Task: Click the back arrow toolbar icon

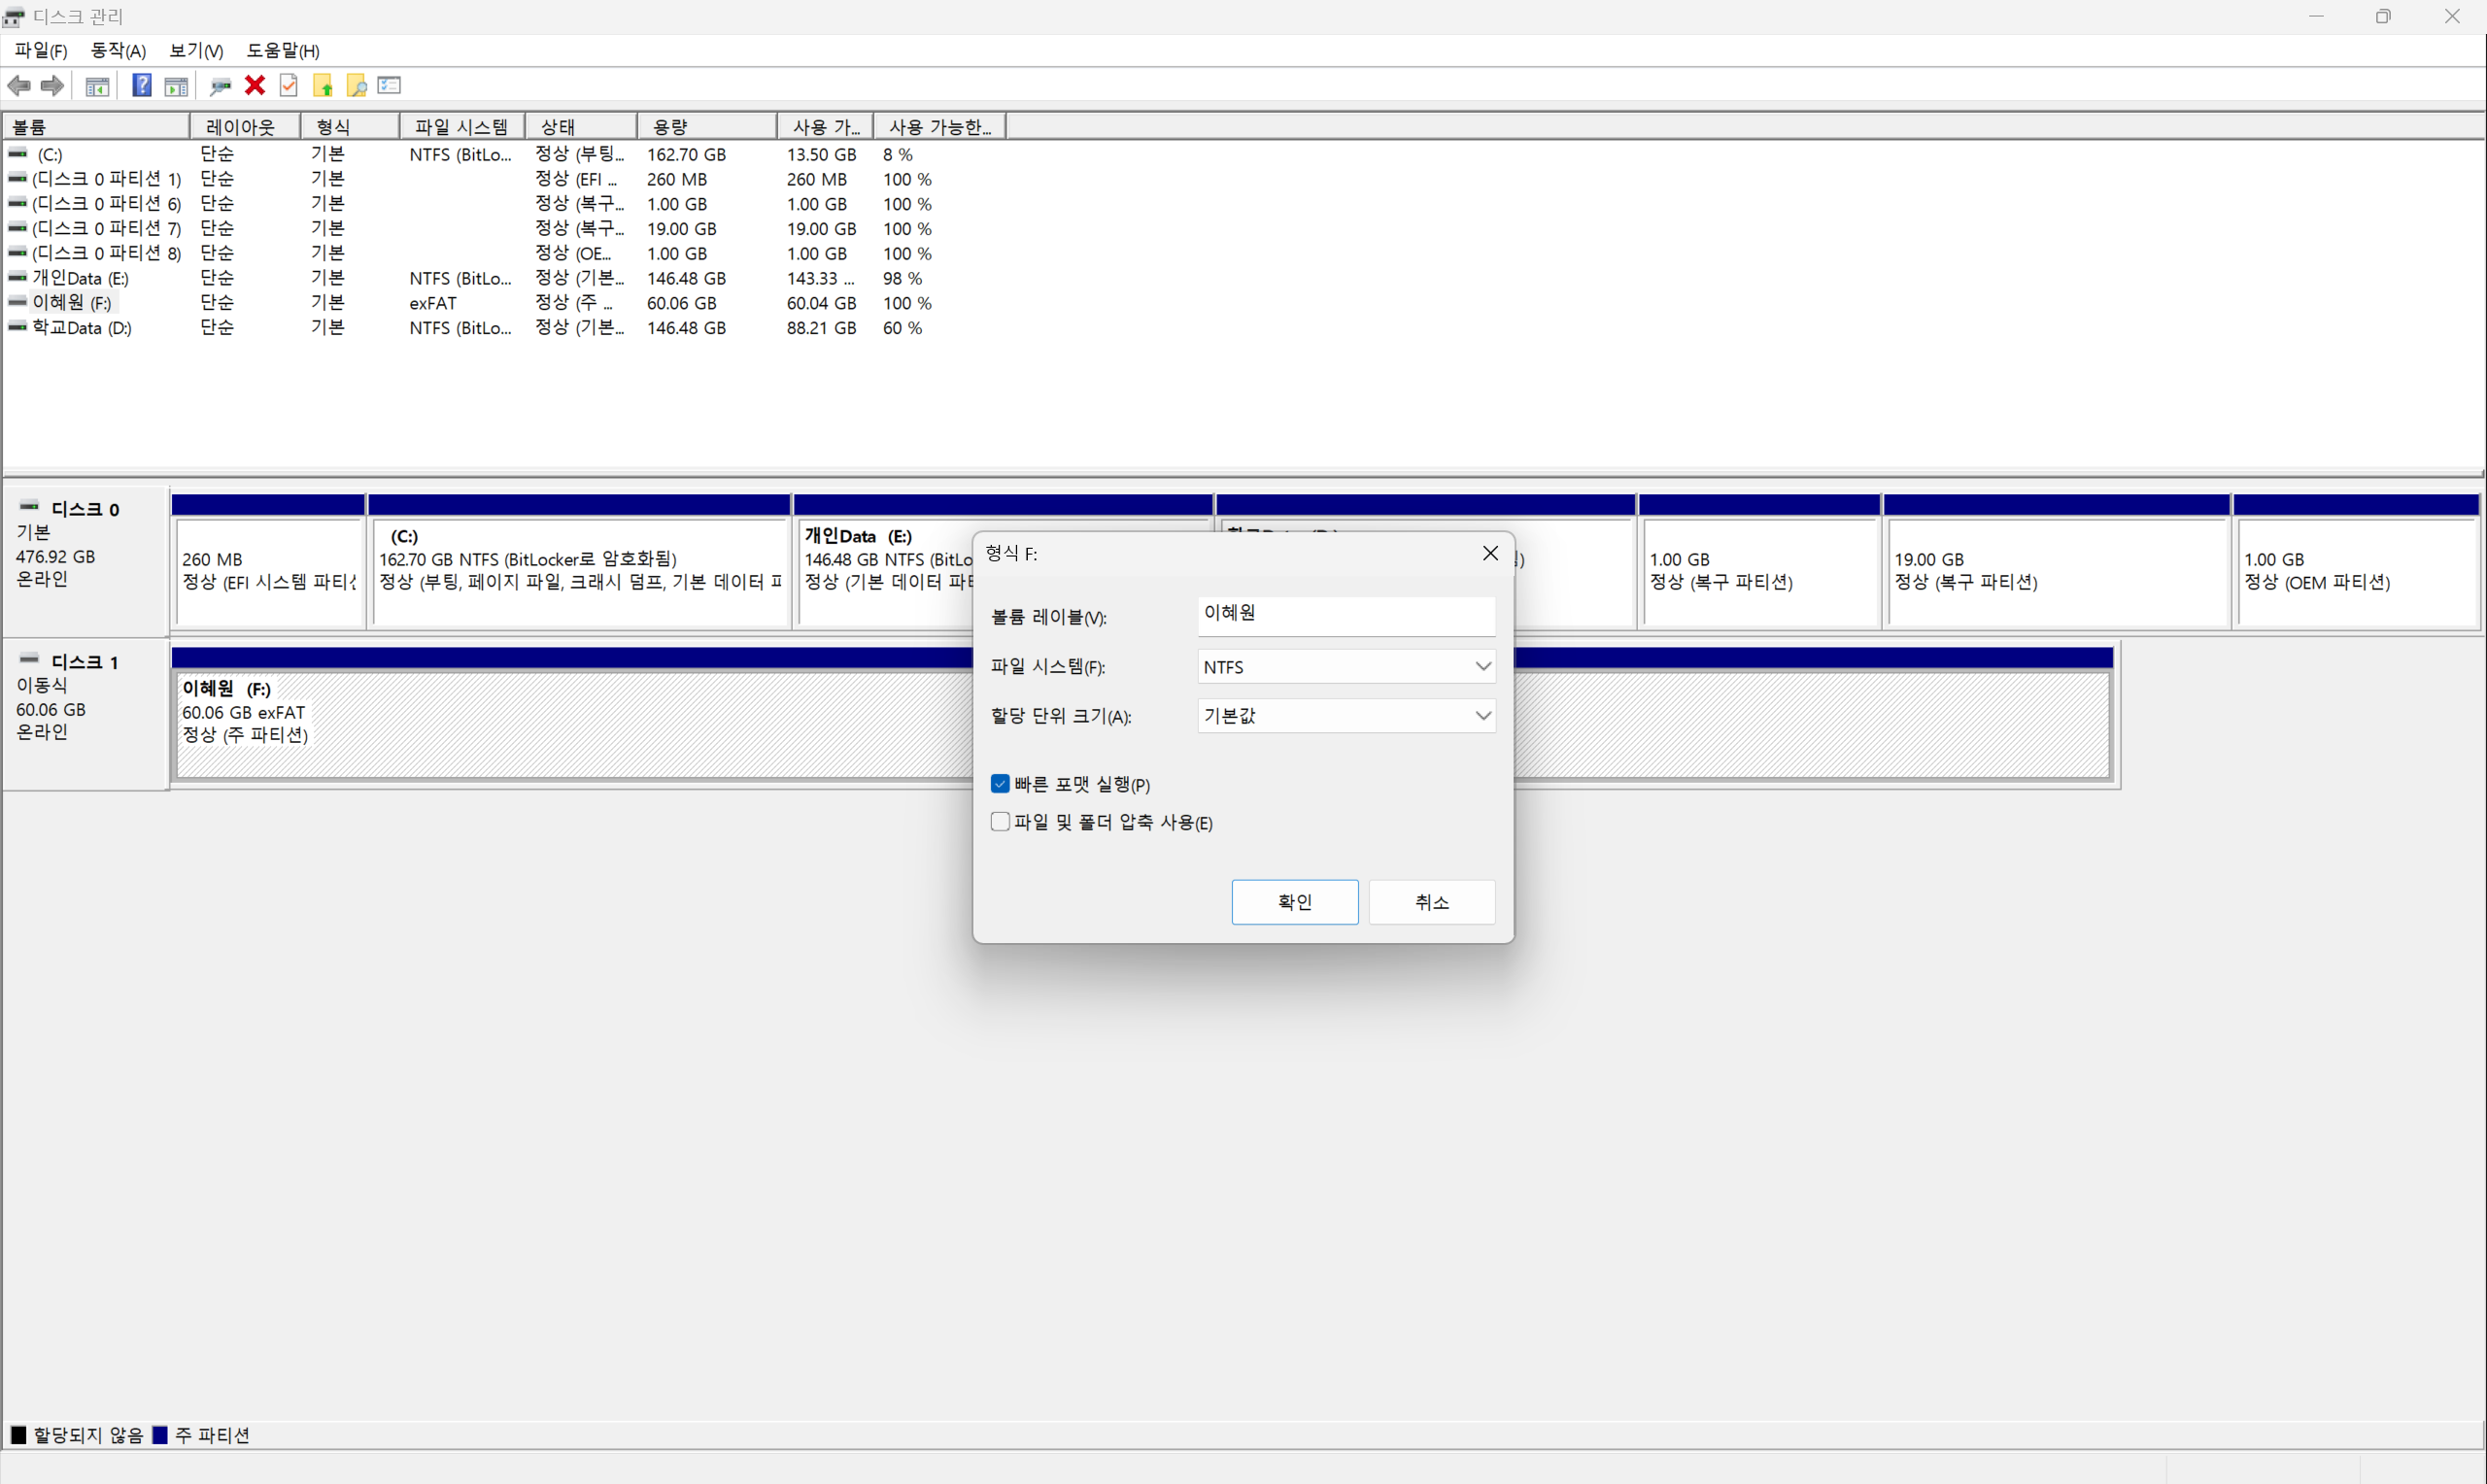Action: pos(18,86)
